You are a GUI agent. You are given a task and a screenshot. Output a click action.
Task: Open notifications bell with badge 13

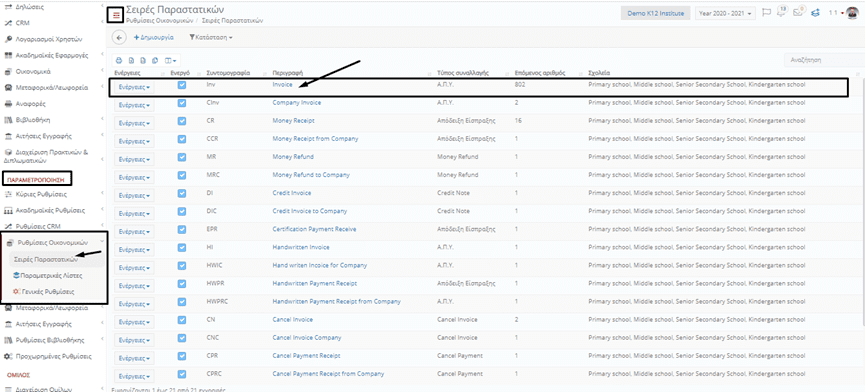tap(782, 13)
